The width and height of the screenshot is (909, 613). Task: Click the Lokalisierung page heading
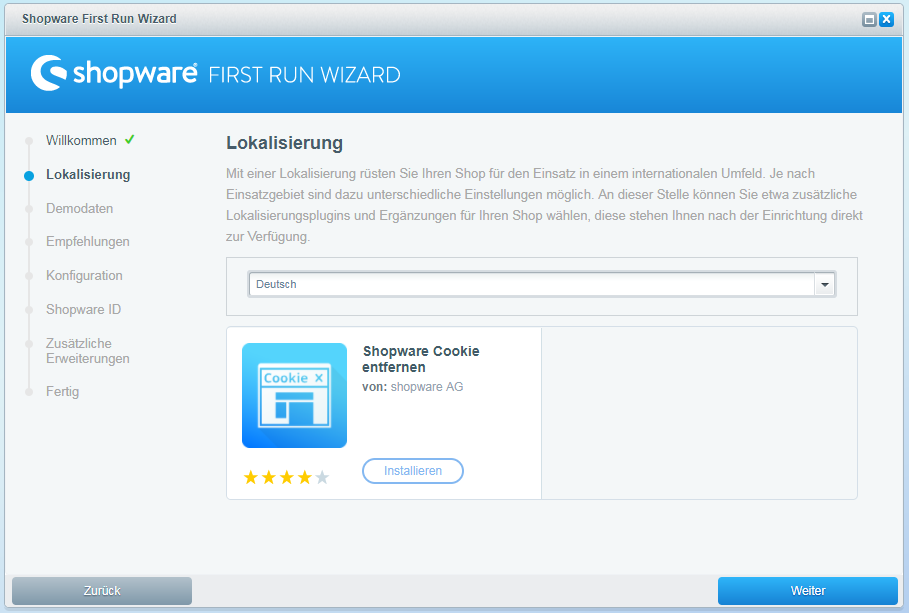(x=285, y=143)
